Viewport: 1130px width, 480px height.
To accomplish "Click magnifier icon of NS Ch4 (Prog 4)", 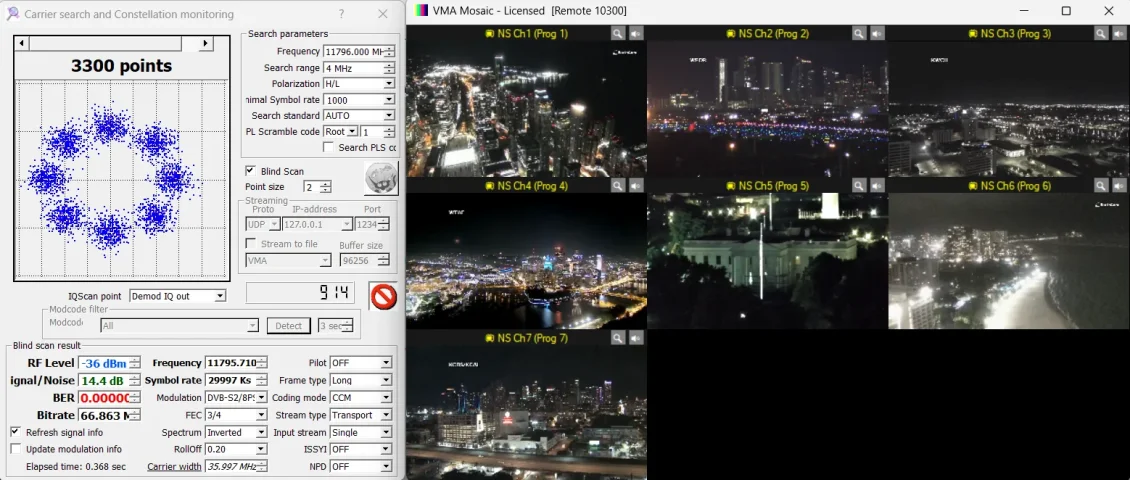I will click(618, 186).
